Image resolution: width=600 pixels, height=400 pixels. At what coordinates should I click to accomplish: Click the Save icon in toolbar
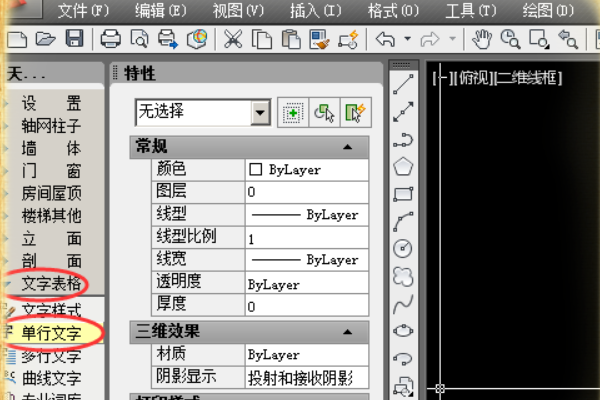click(74, 39)
